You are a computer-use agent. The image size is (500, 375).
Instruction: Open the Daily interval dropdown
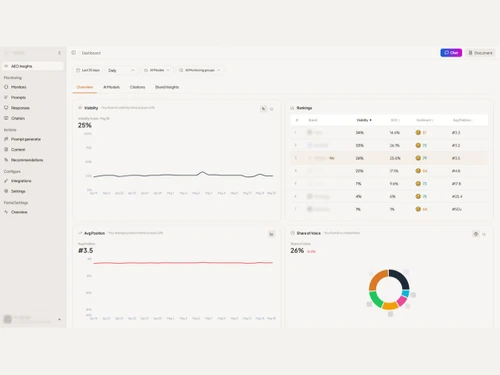click(x=121, y=70)
